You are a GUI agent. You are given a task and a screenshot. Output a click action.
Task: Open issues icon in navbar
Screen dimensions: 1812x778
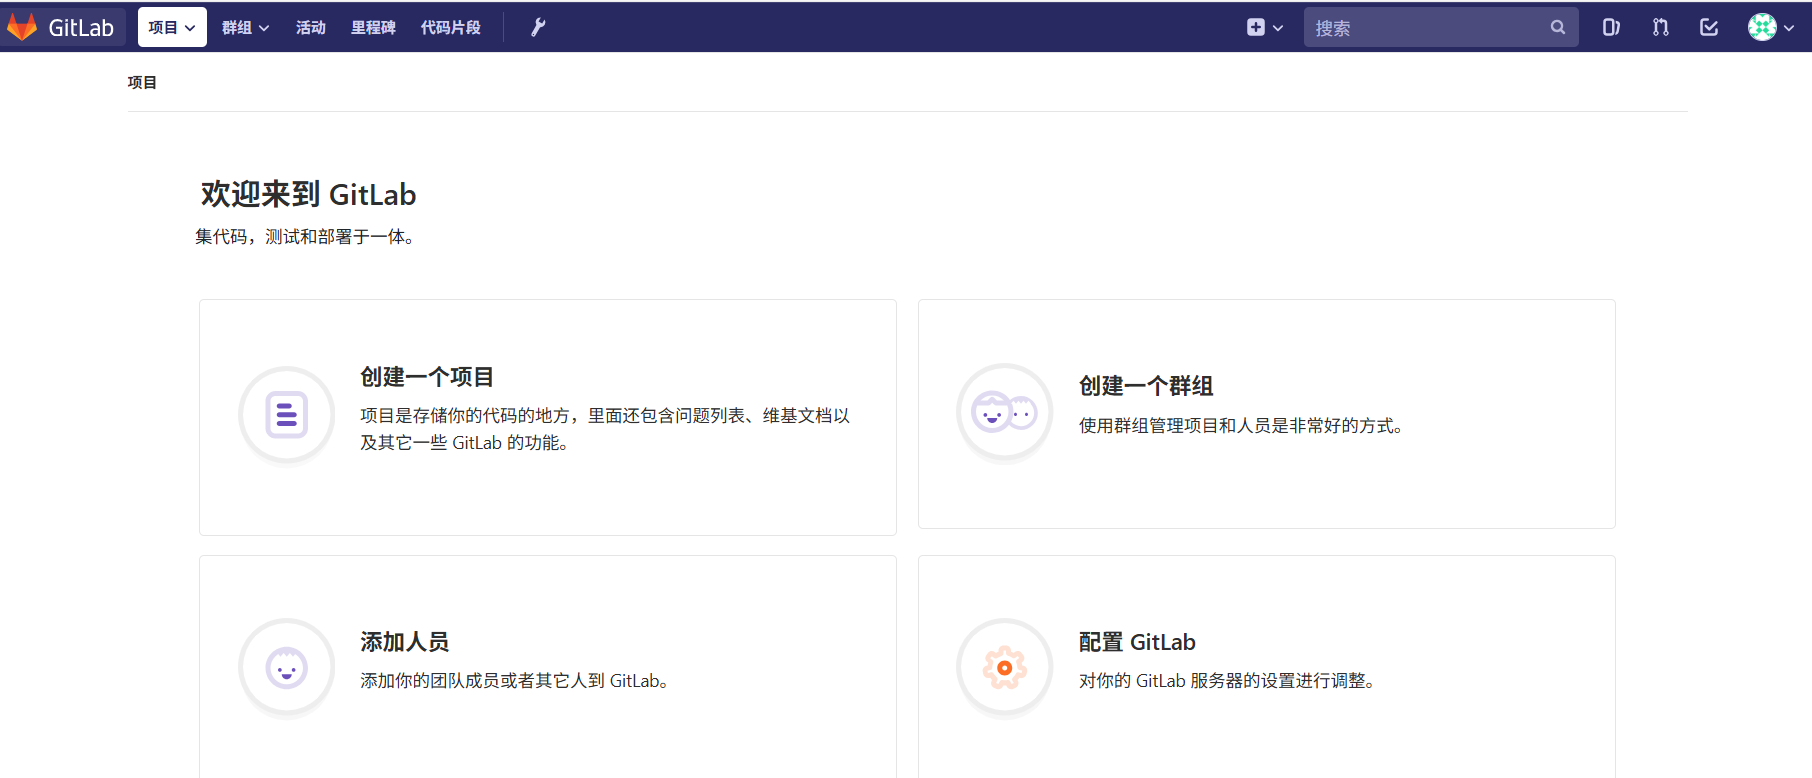1611,27
